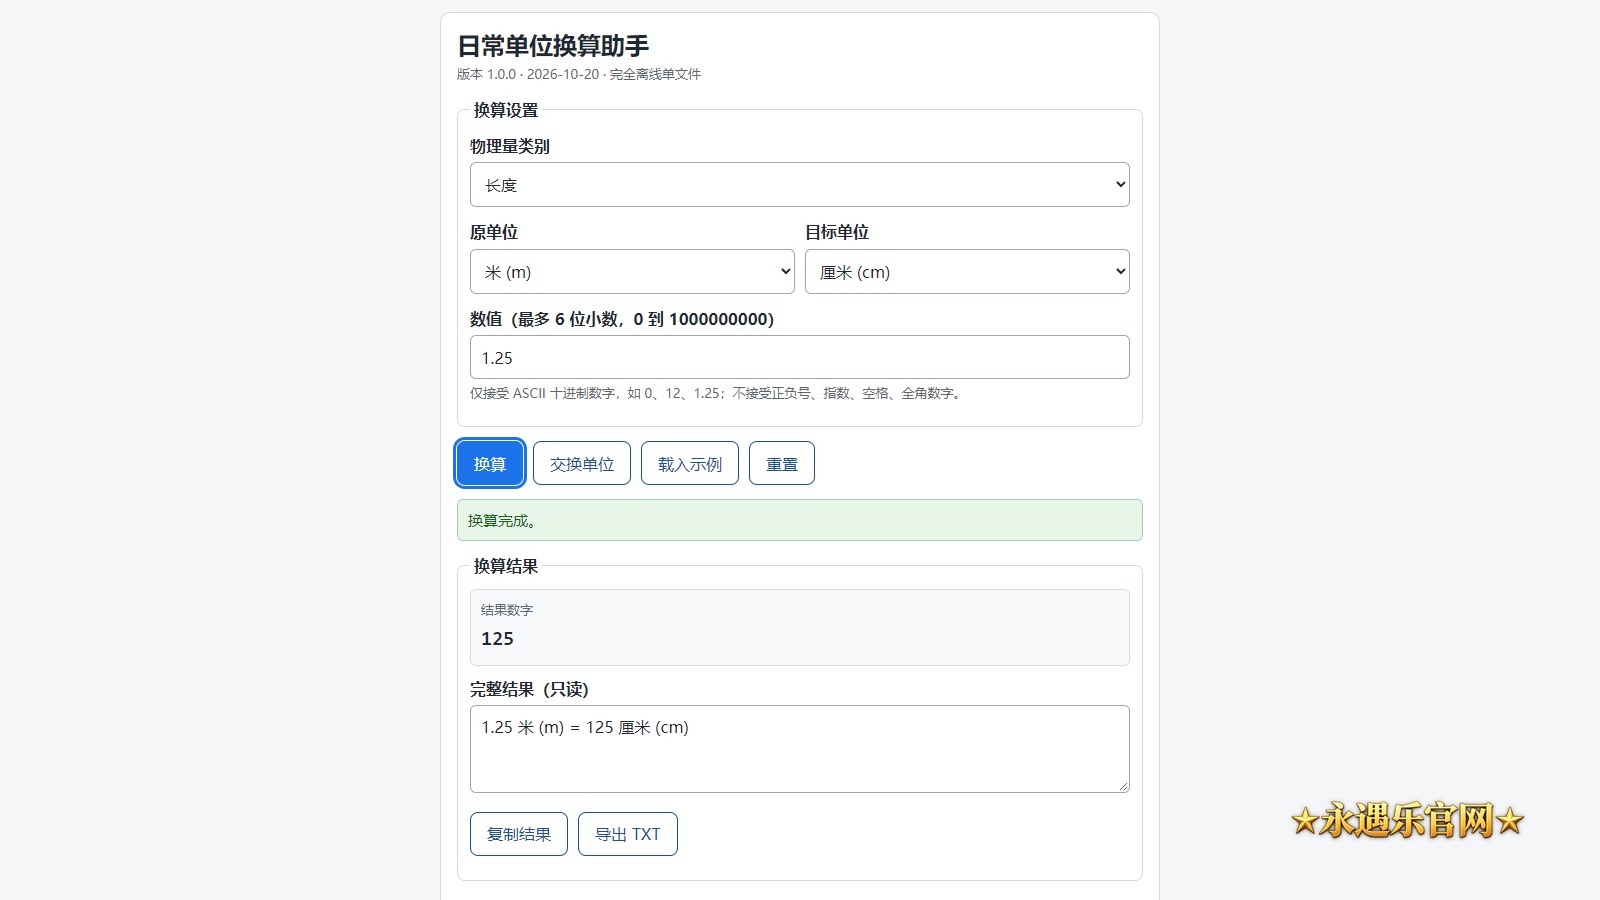The image size is (1600, 900).
Task: Click the 目标单位 label
Action: 837,232
